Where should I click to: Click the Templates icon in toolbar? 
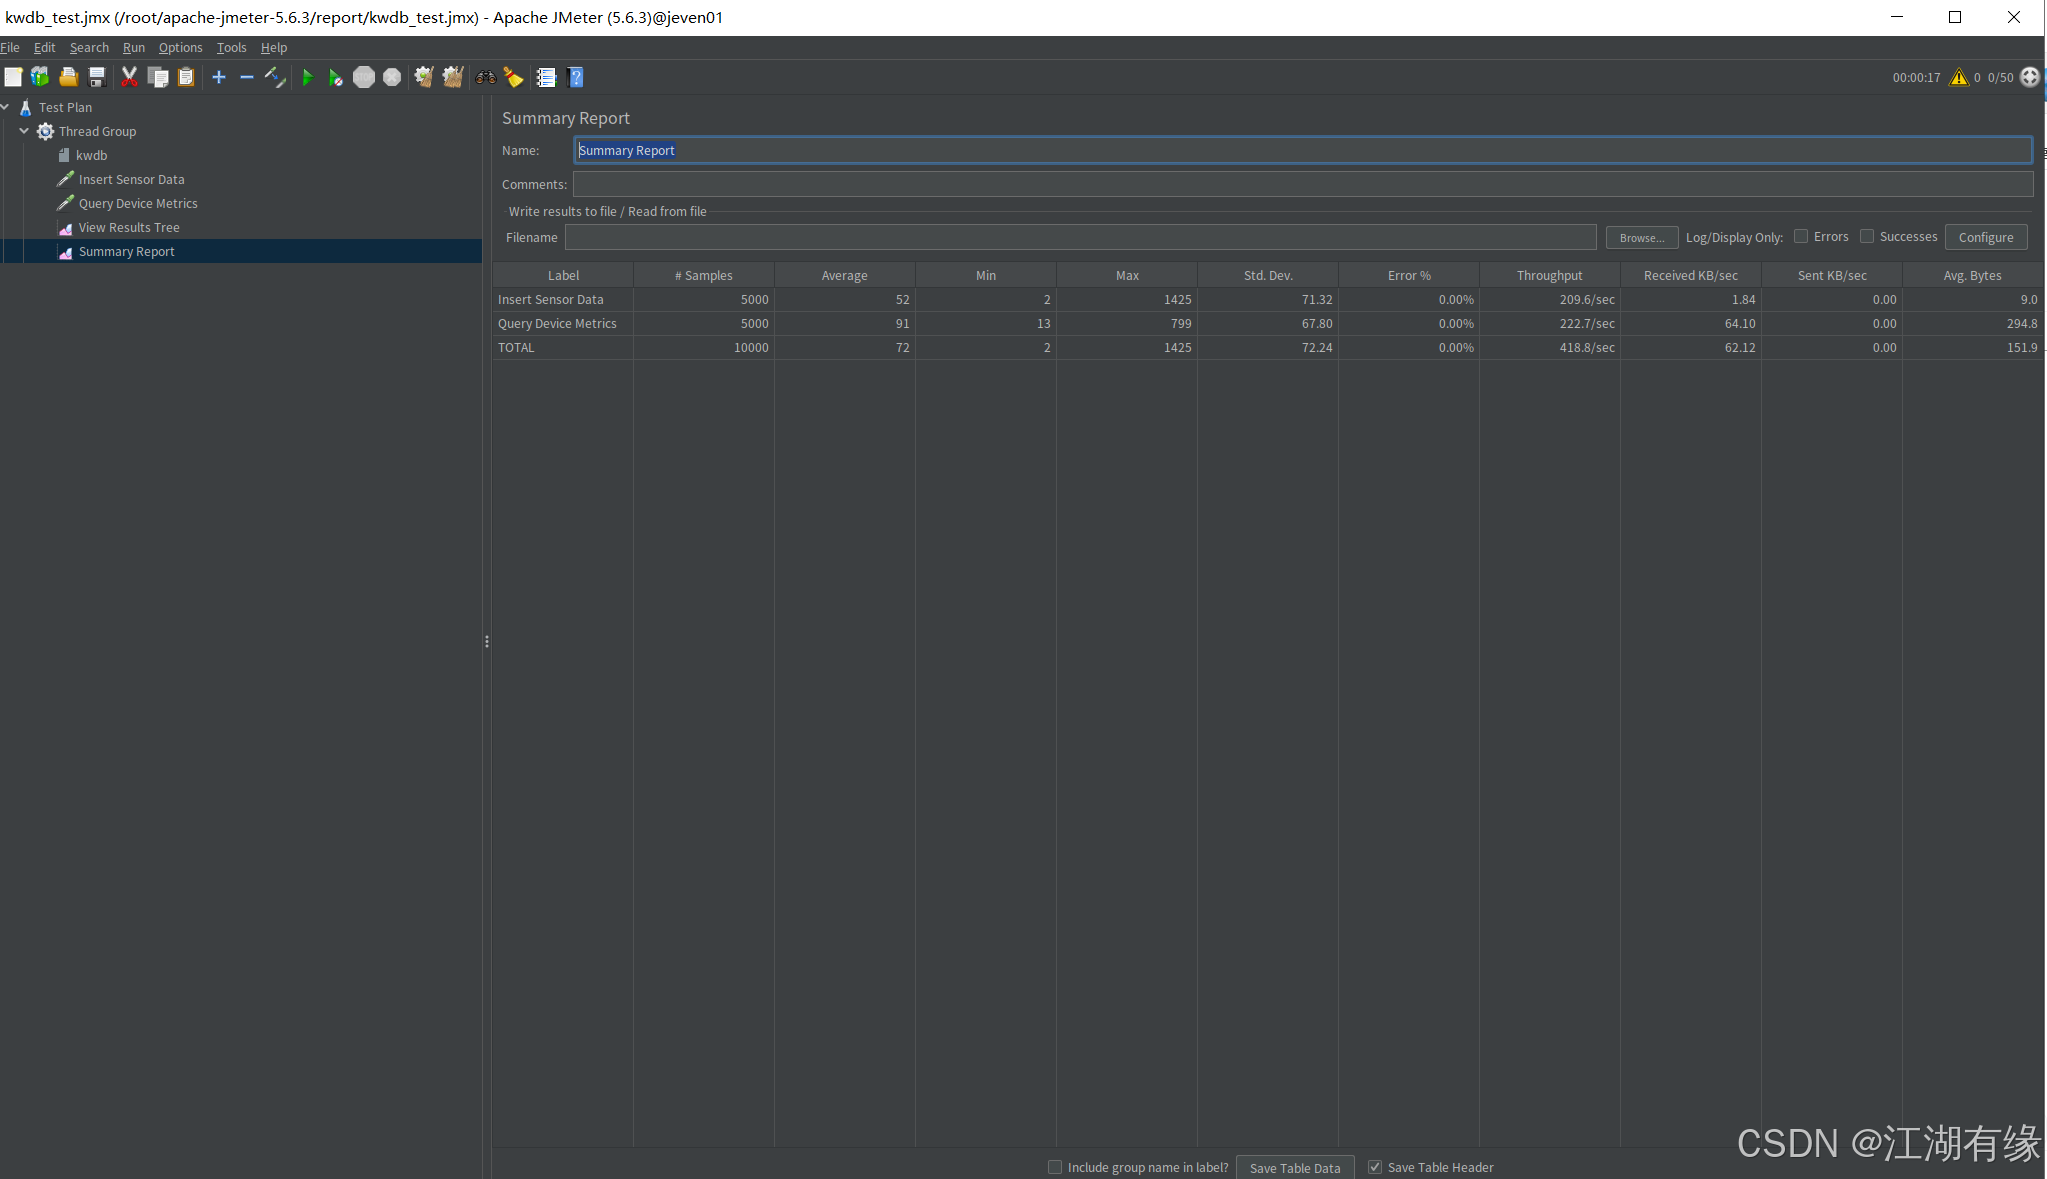pos(40,77)
